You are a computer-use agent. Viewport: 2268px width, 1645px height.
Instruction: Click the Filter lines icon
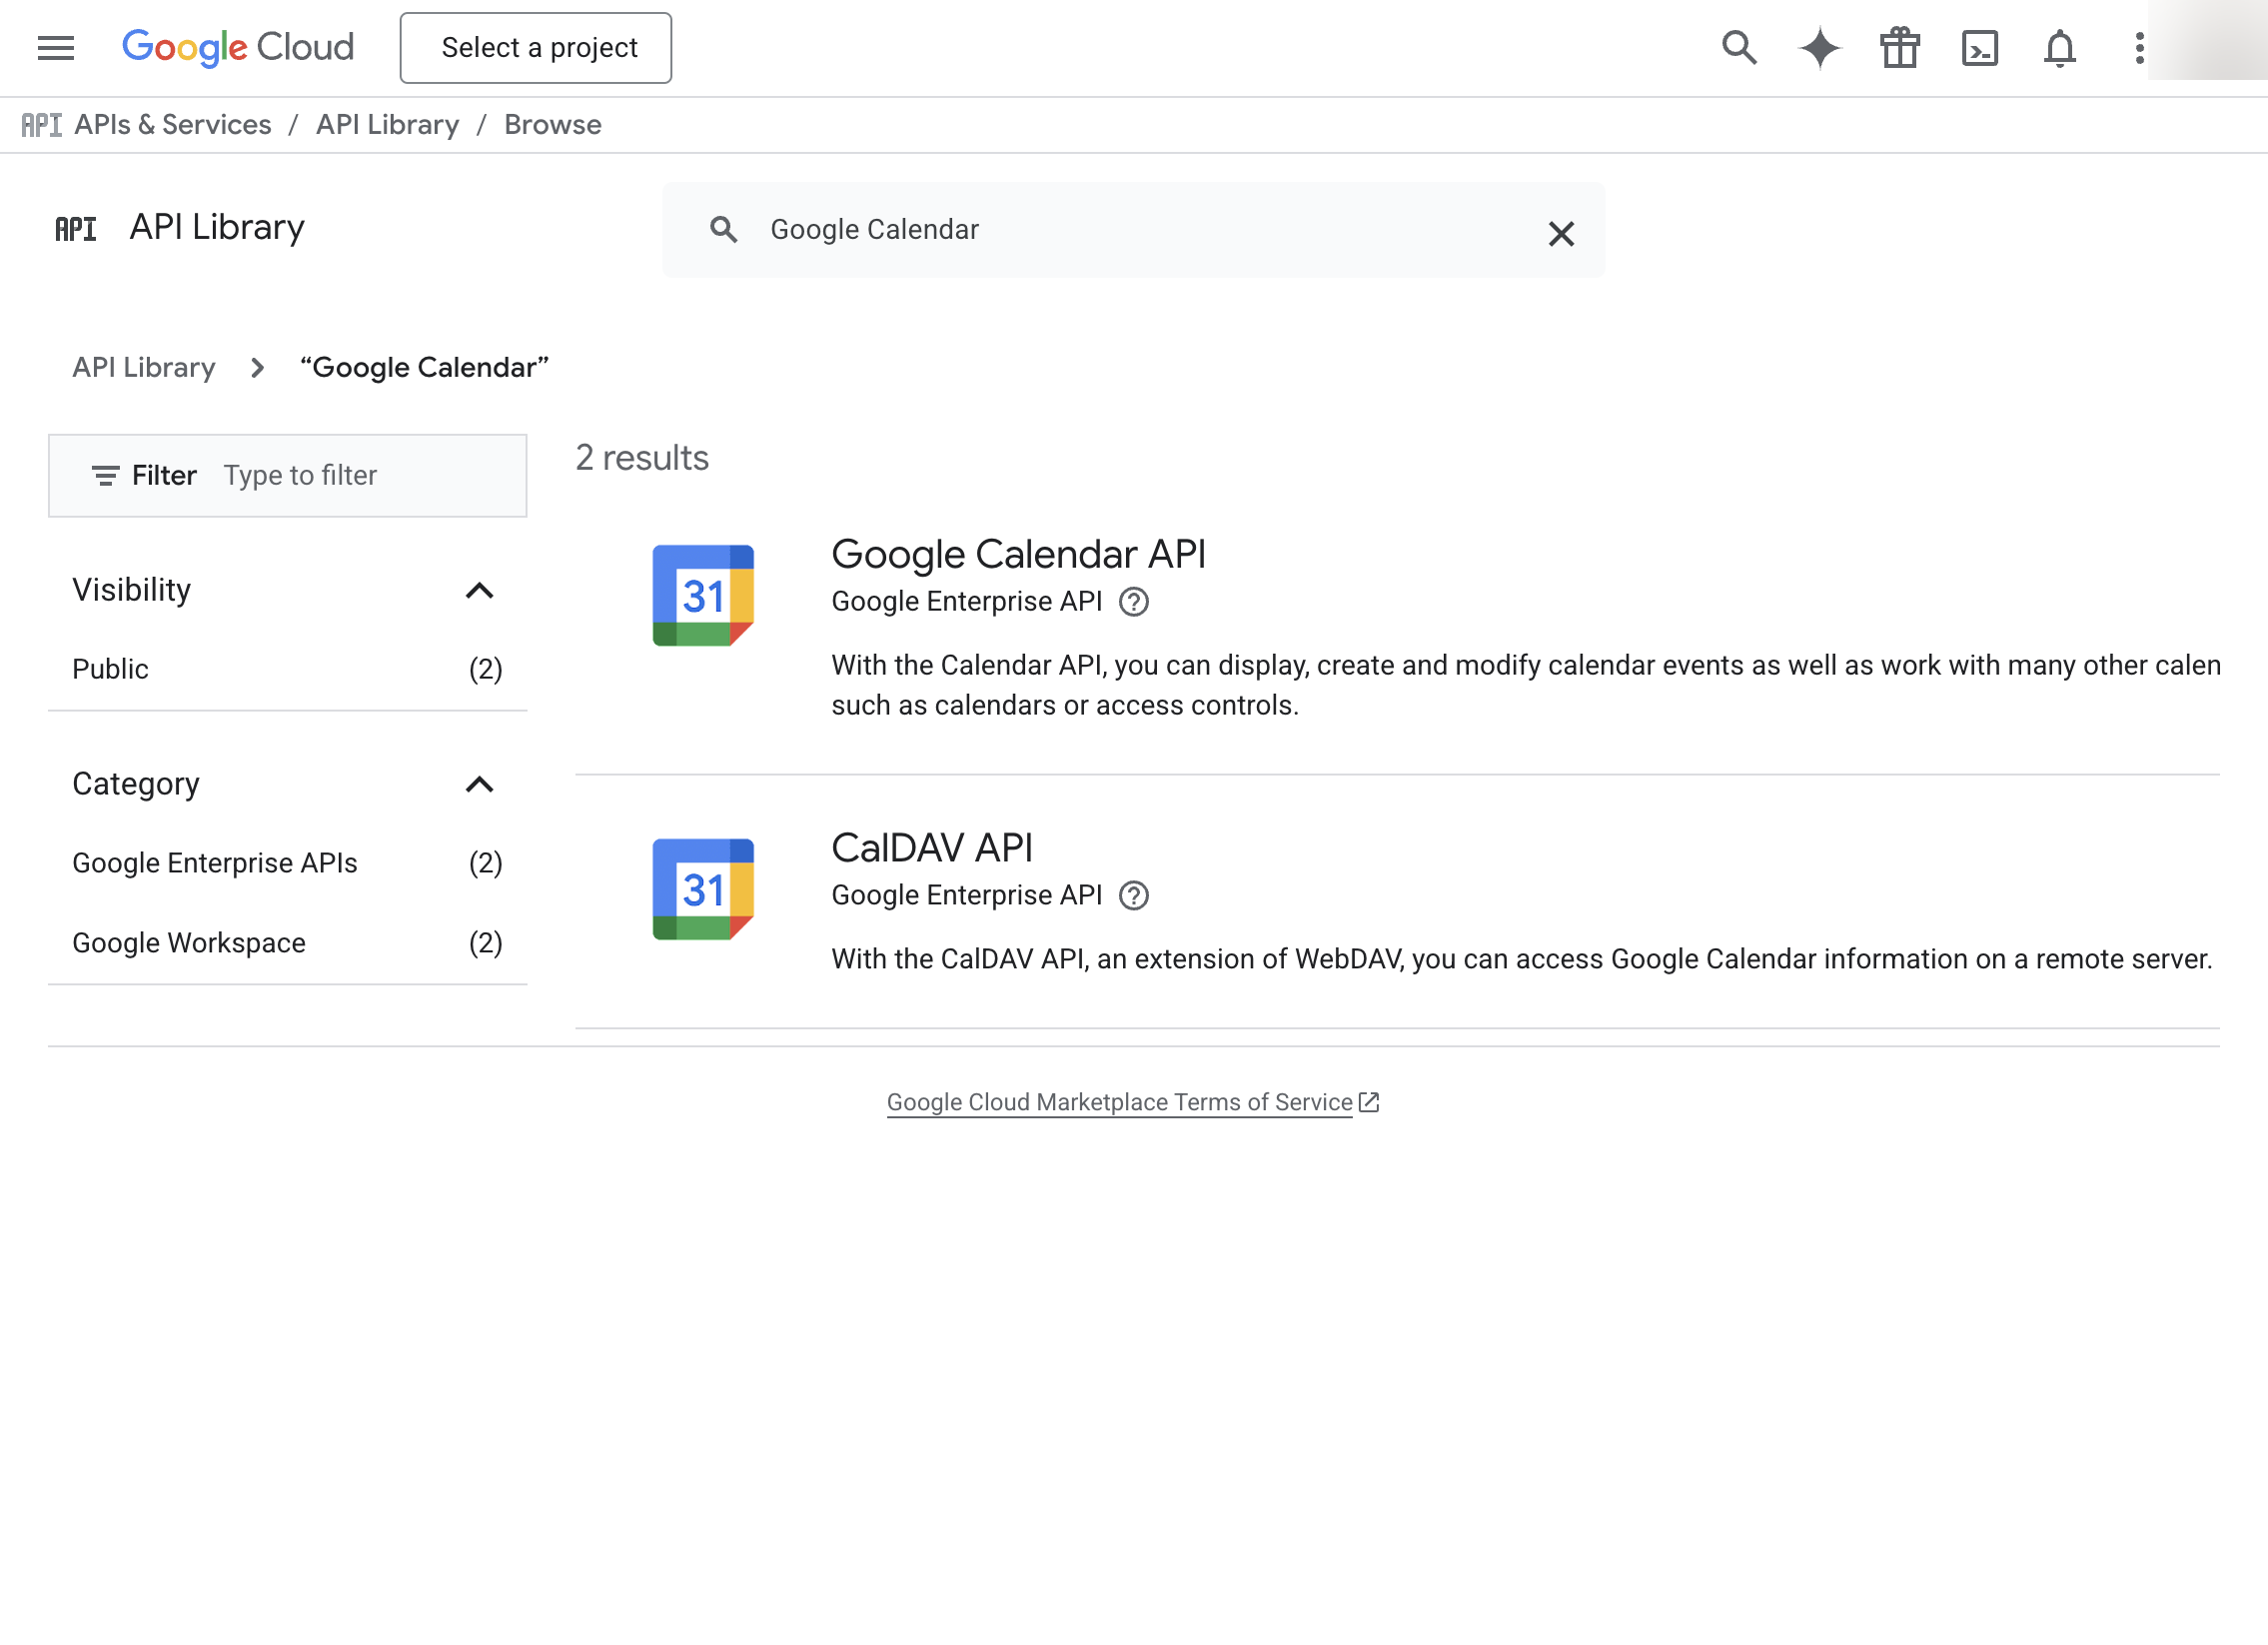pos(106,476)
